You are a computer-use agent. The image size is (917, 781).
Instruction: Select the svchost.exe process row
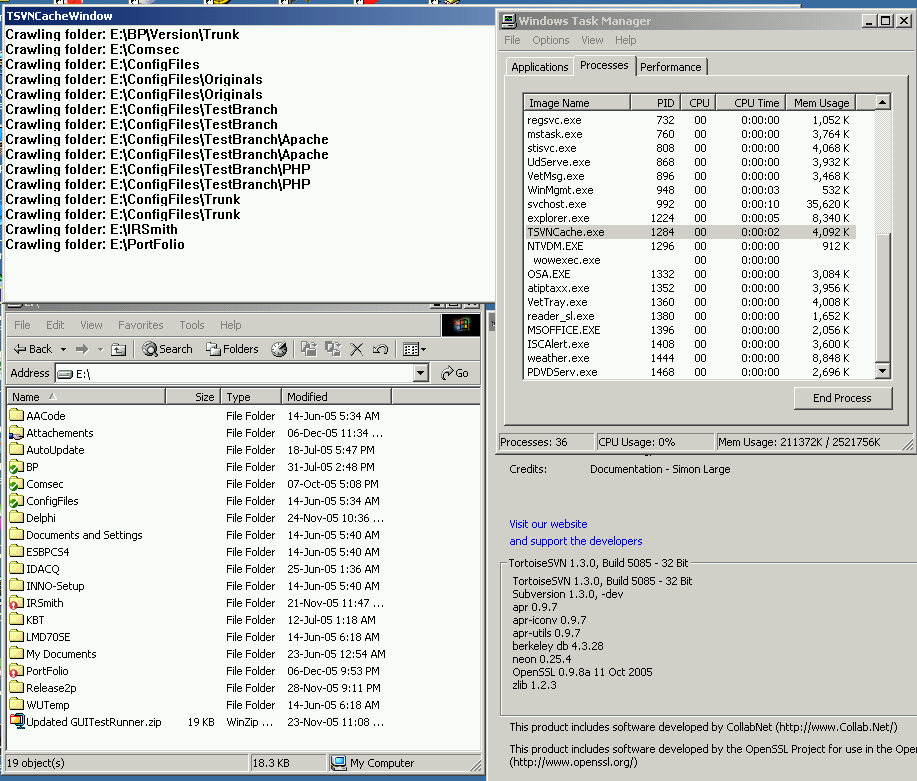690,204
